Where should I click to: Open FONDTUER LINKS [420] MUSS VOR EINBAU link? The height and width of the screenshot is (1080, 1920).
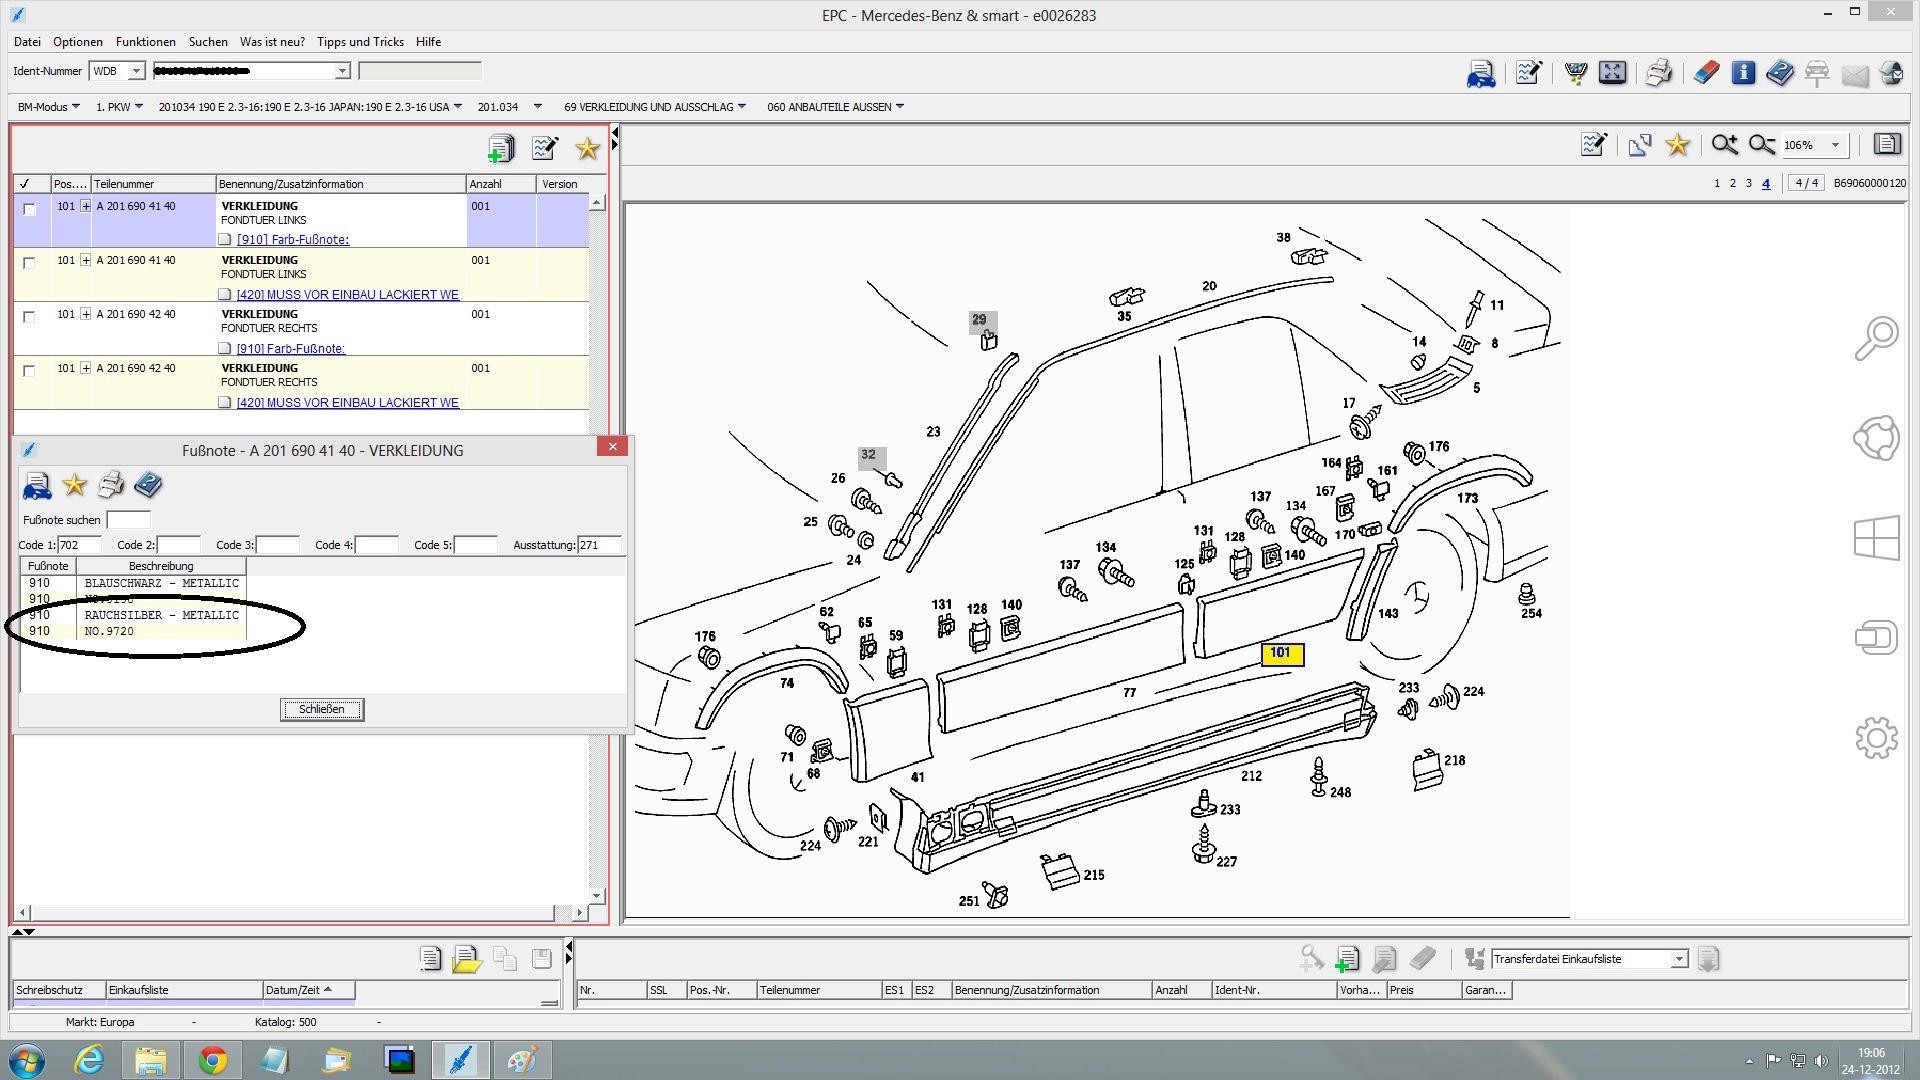348,295
